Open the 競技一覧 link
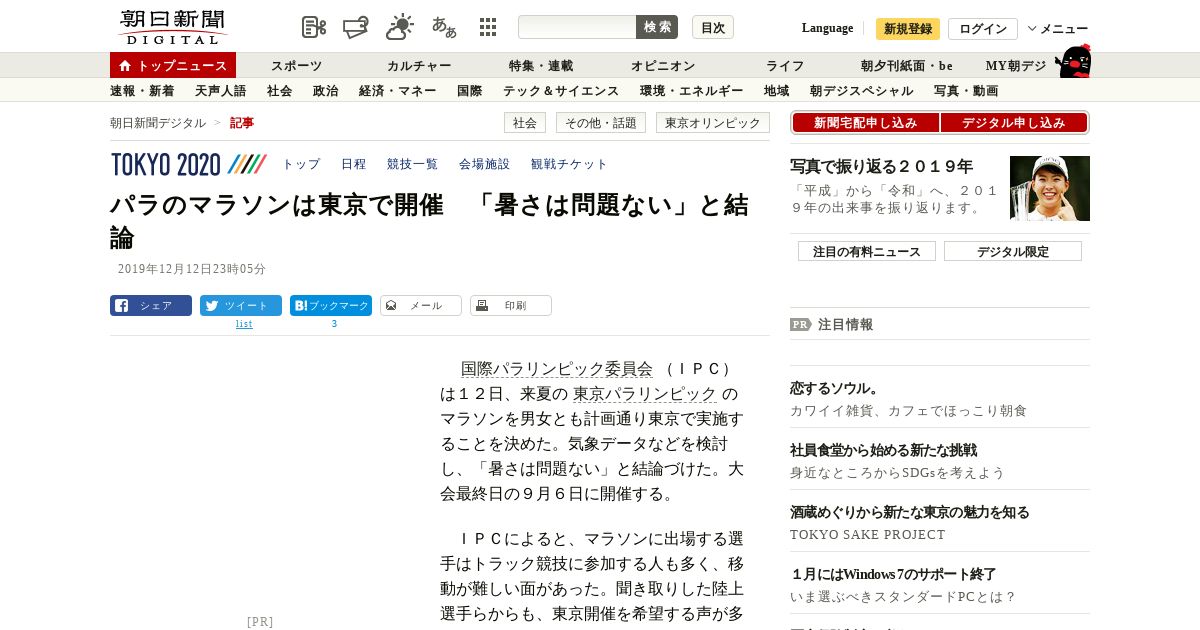The image size is (1200, 630). [412, 164]
